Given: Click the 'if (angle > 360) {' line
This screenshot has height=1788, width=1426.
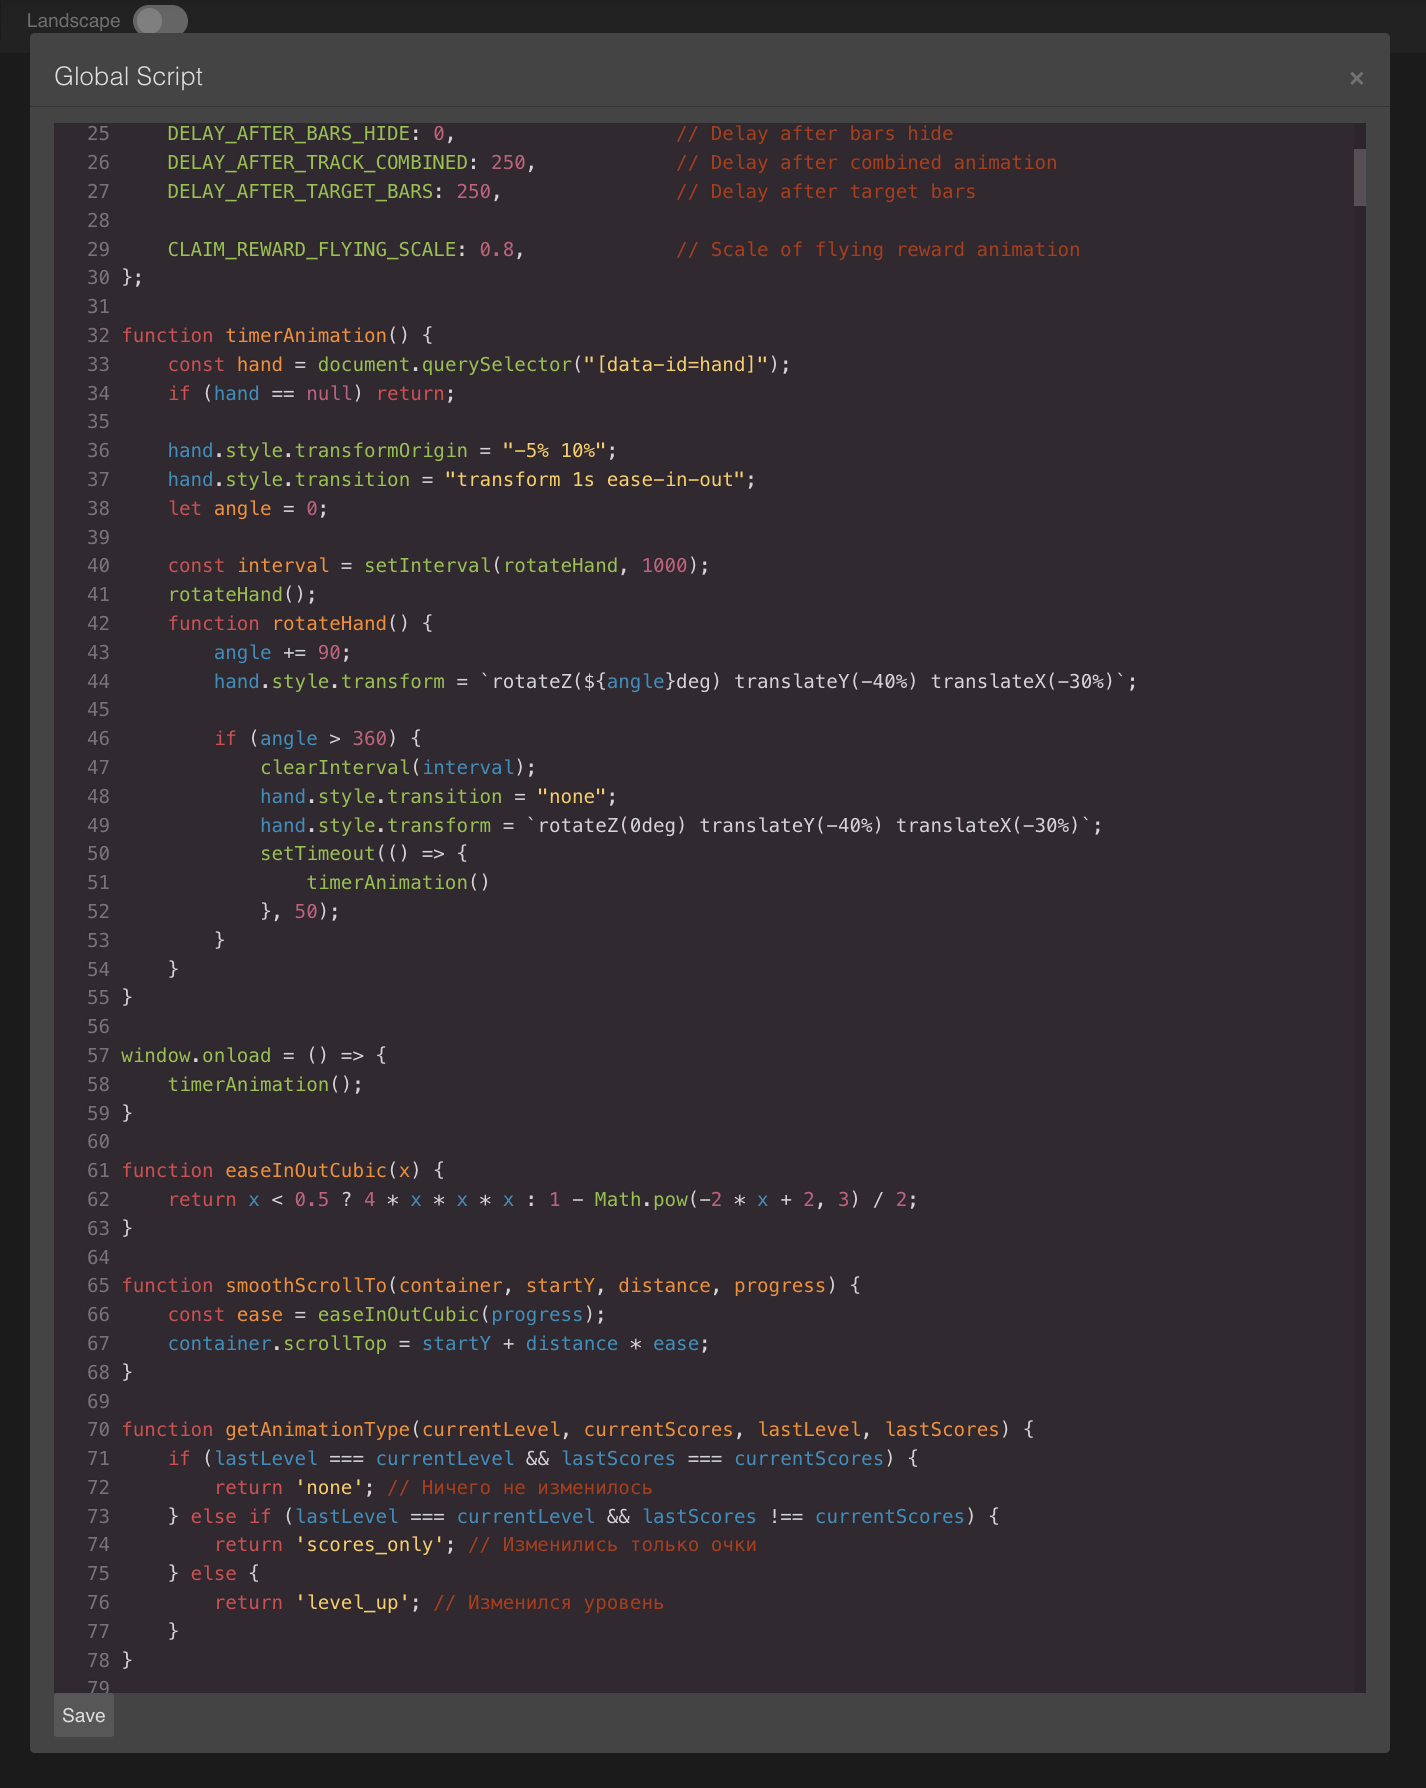Looking at the screenshot, I should pyautogui.click(x=317, y=738).
